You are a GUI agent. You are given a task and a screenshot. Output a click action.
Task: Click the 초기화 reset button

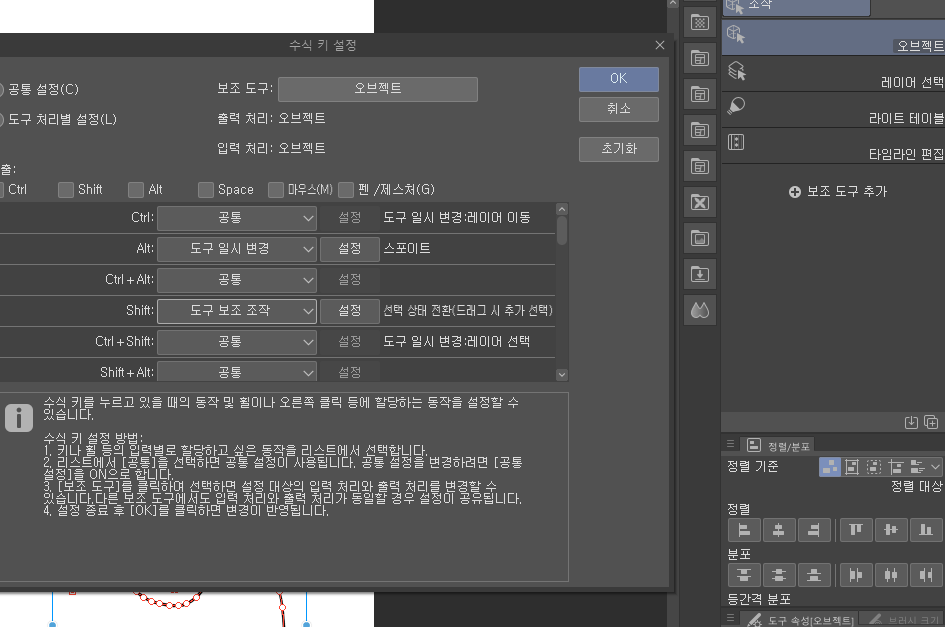point(619,150)
